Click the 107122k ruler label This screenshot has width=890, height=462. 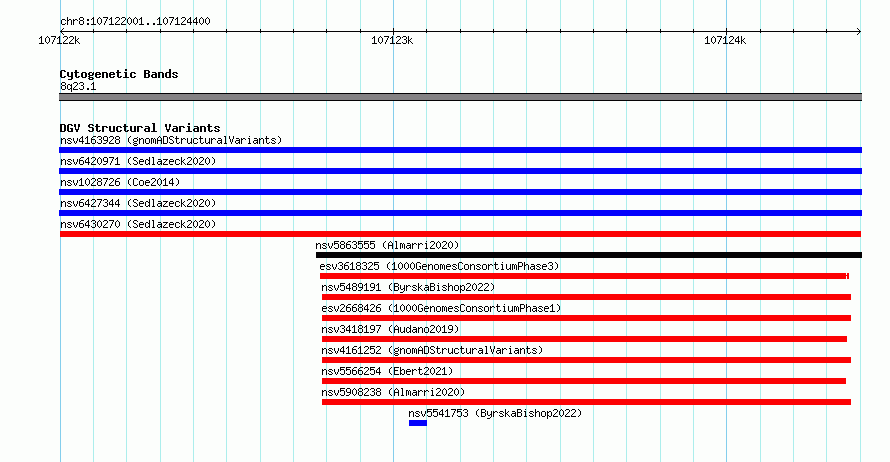click(59, 40)
